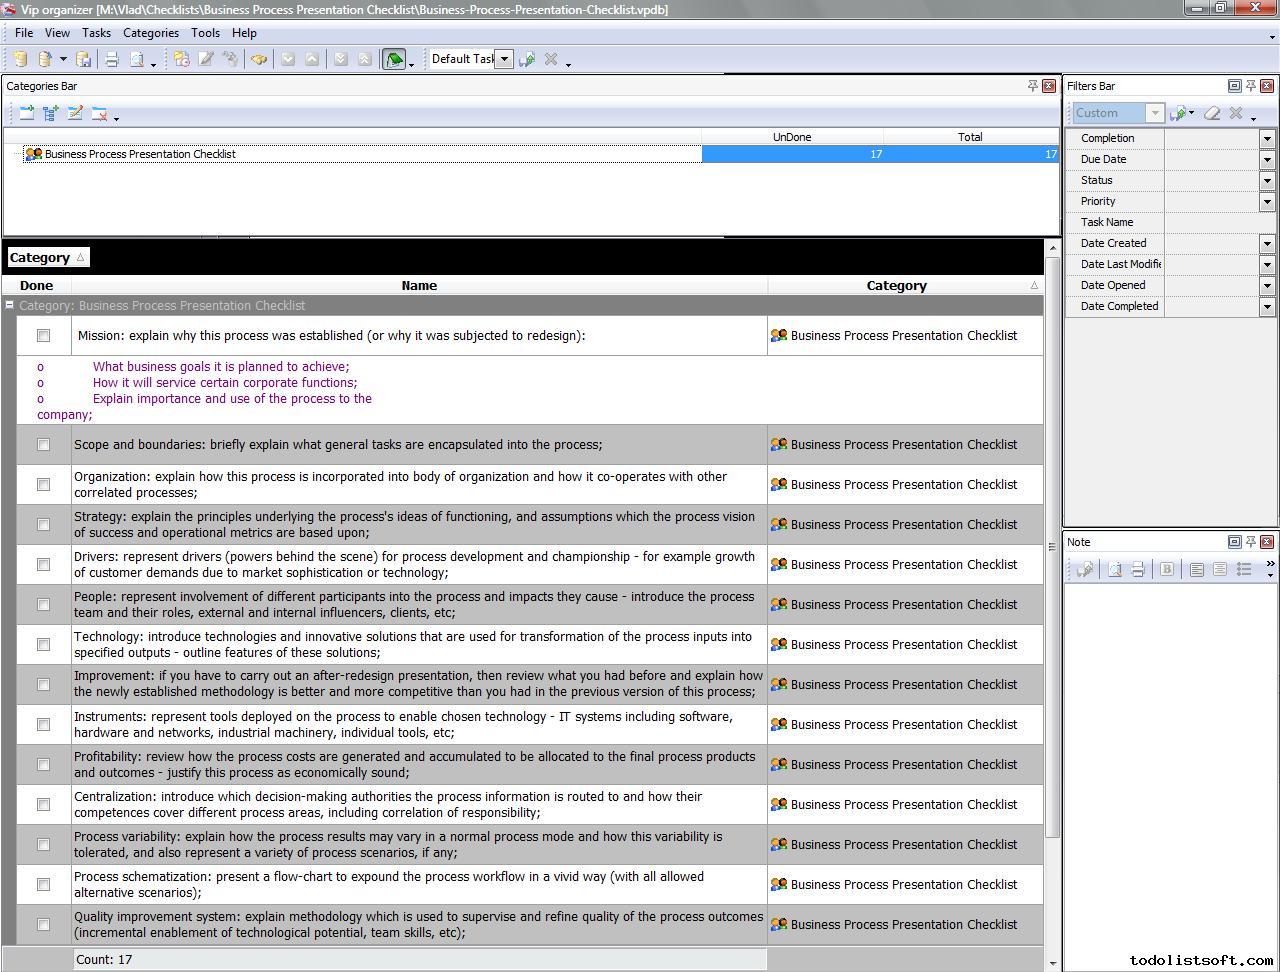This screenshot has height=972, width=1280.
Task: Open the Default Task view dropdown
Action: point(505,59)
